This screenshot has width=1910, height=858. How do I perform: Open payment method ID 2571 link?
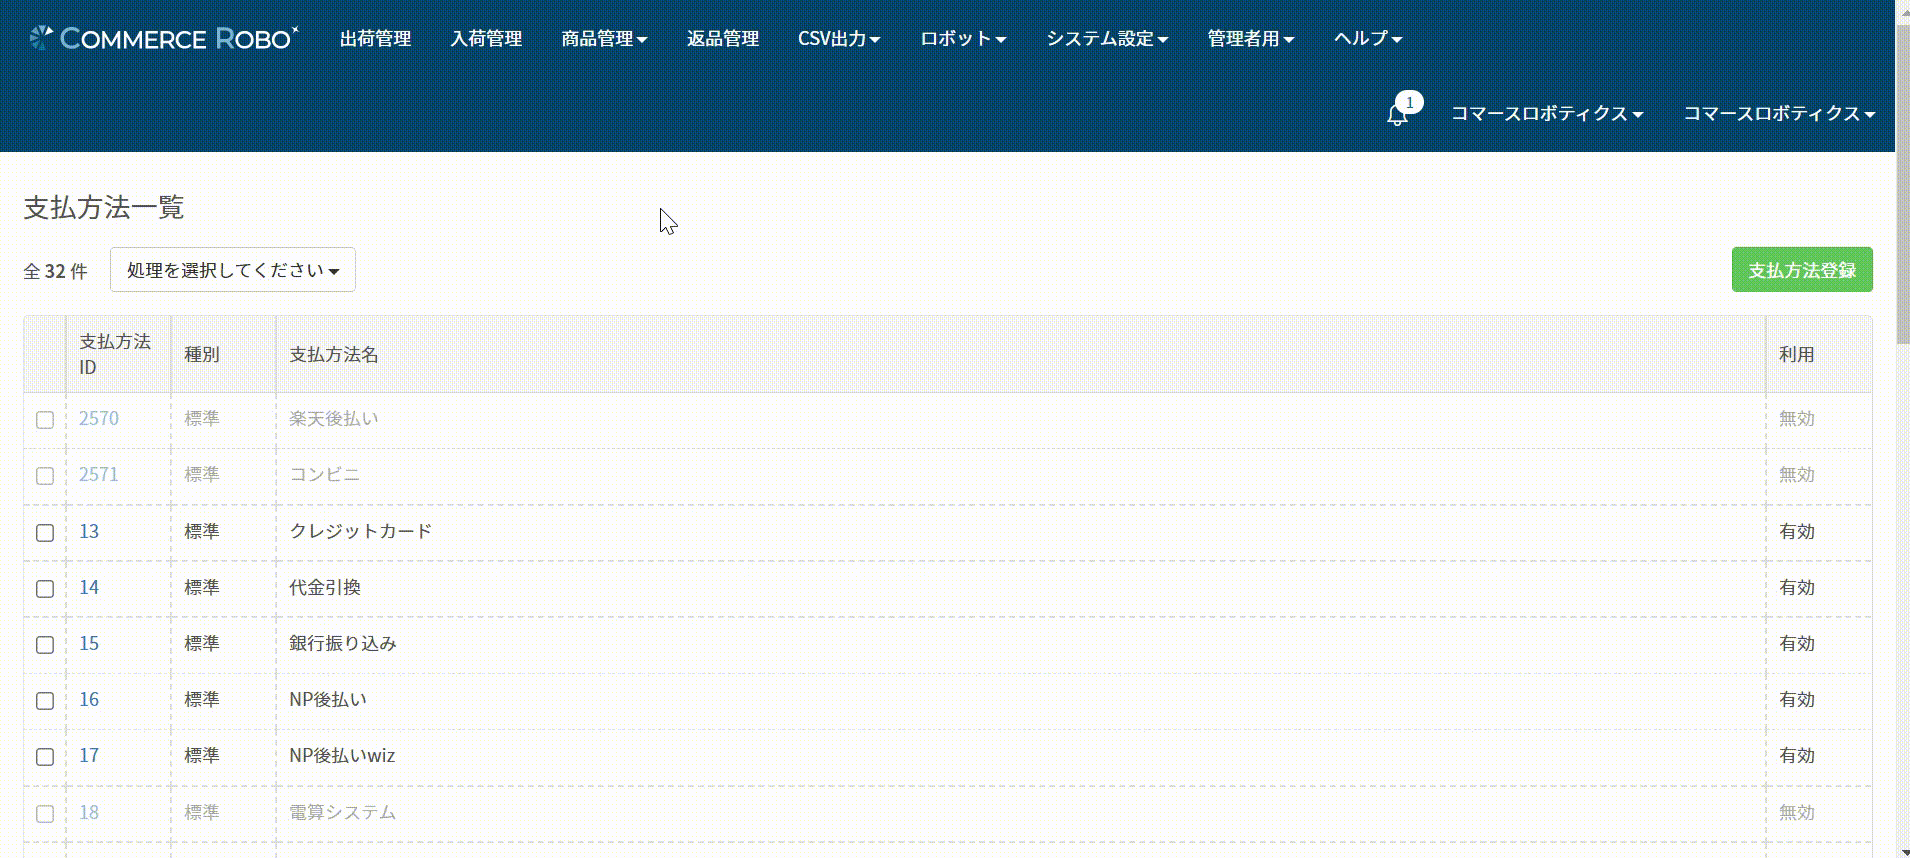(x=99, y=474)
